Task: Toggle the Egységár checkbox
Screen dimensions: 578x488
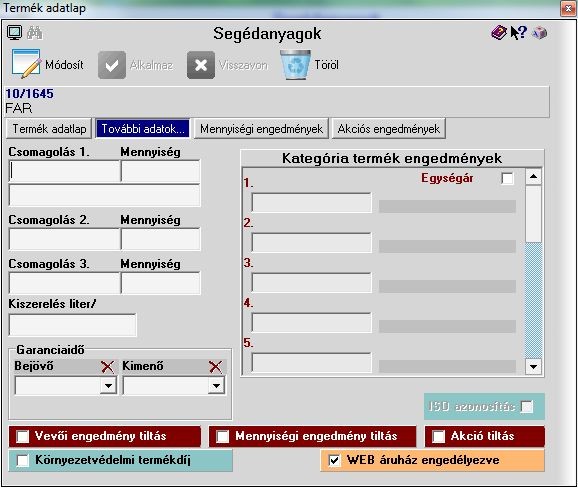Action: pyautogui.click(x=507, y=178)
